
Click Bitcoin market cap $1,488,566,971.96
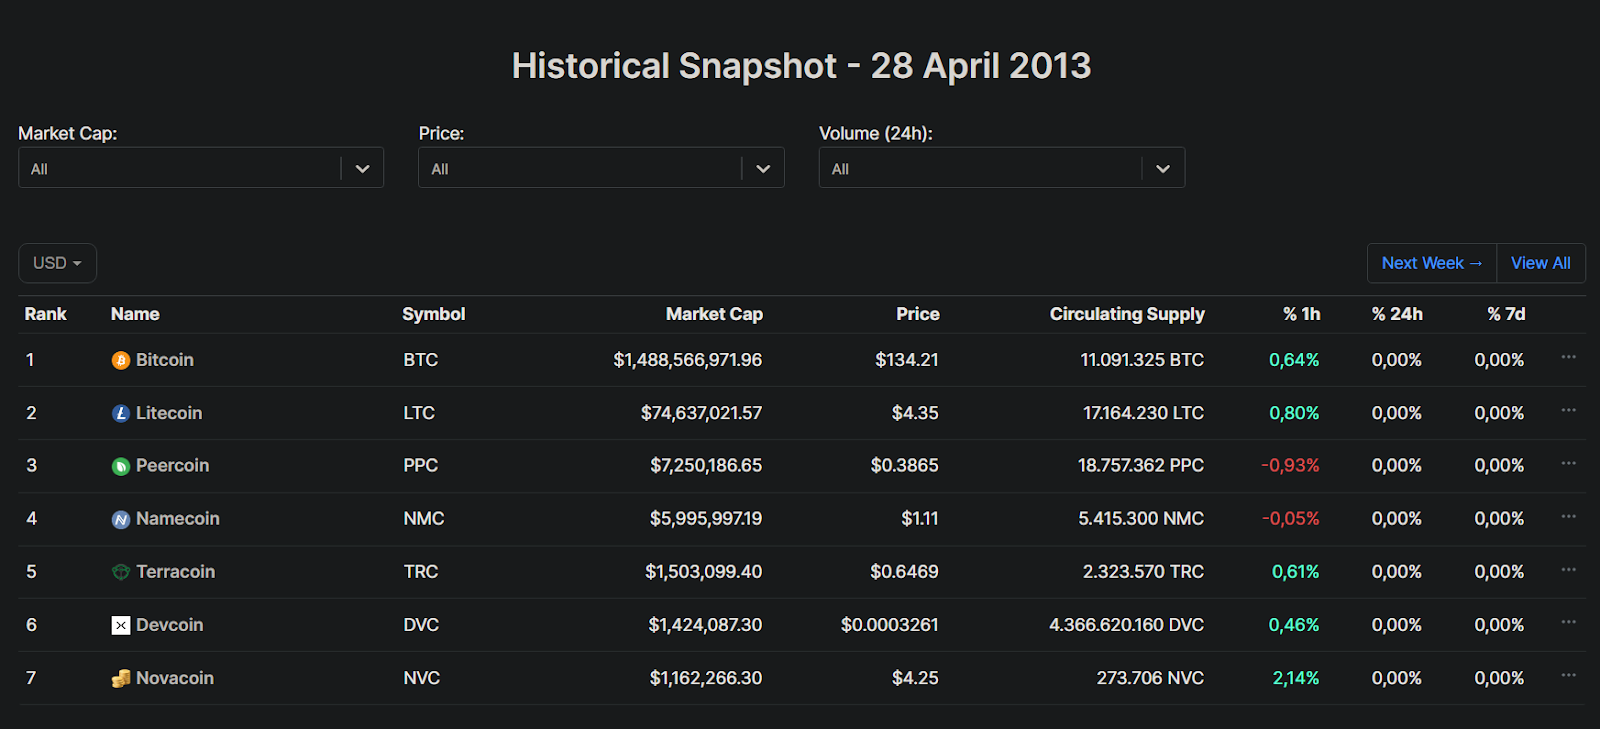coord(688,360)
